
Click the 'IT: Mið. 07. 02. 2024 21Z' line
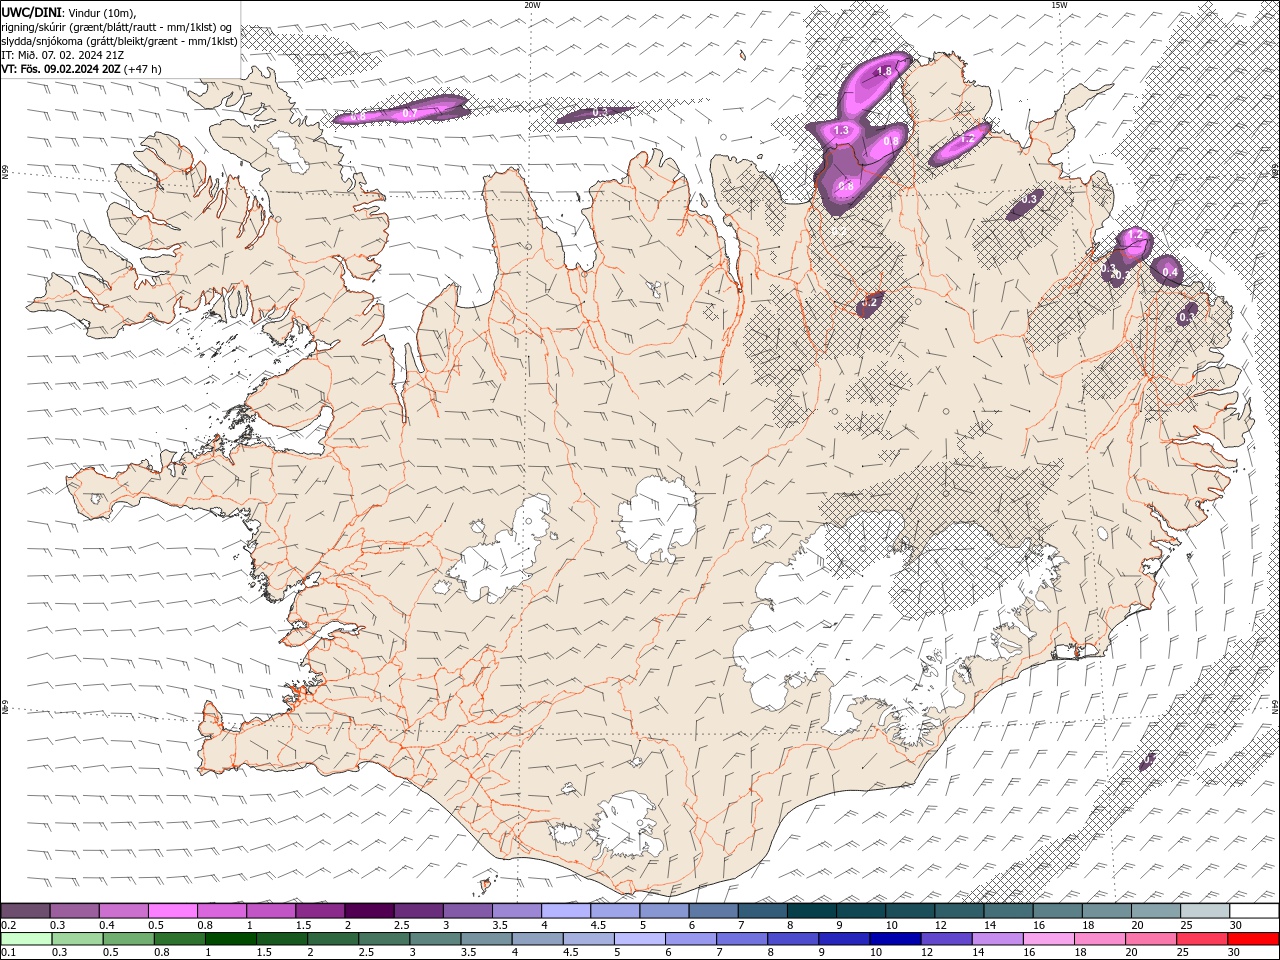click(61, 55)
